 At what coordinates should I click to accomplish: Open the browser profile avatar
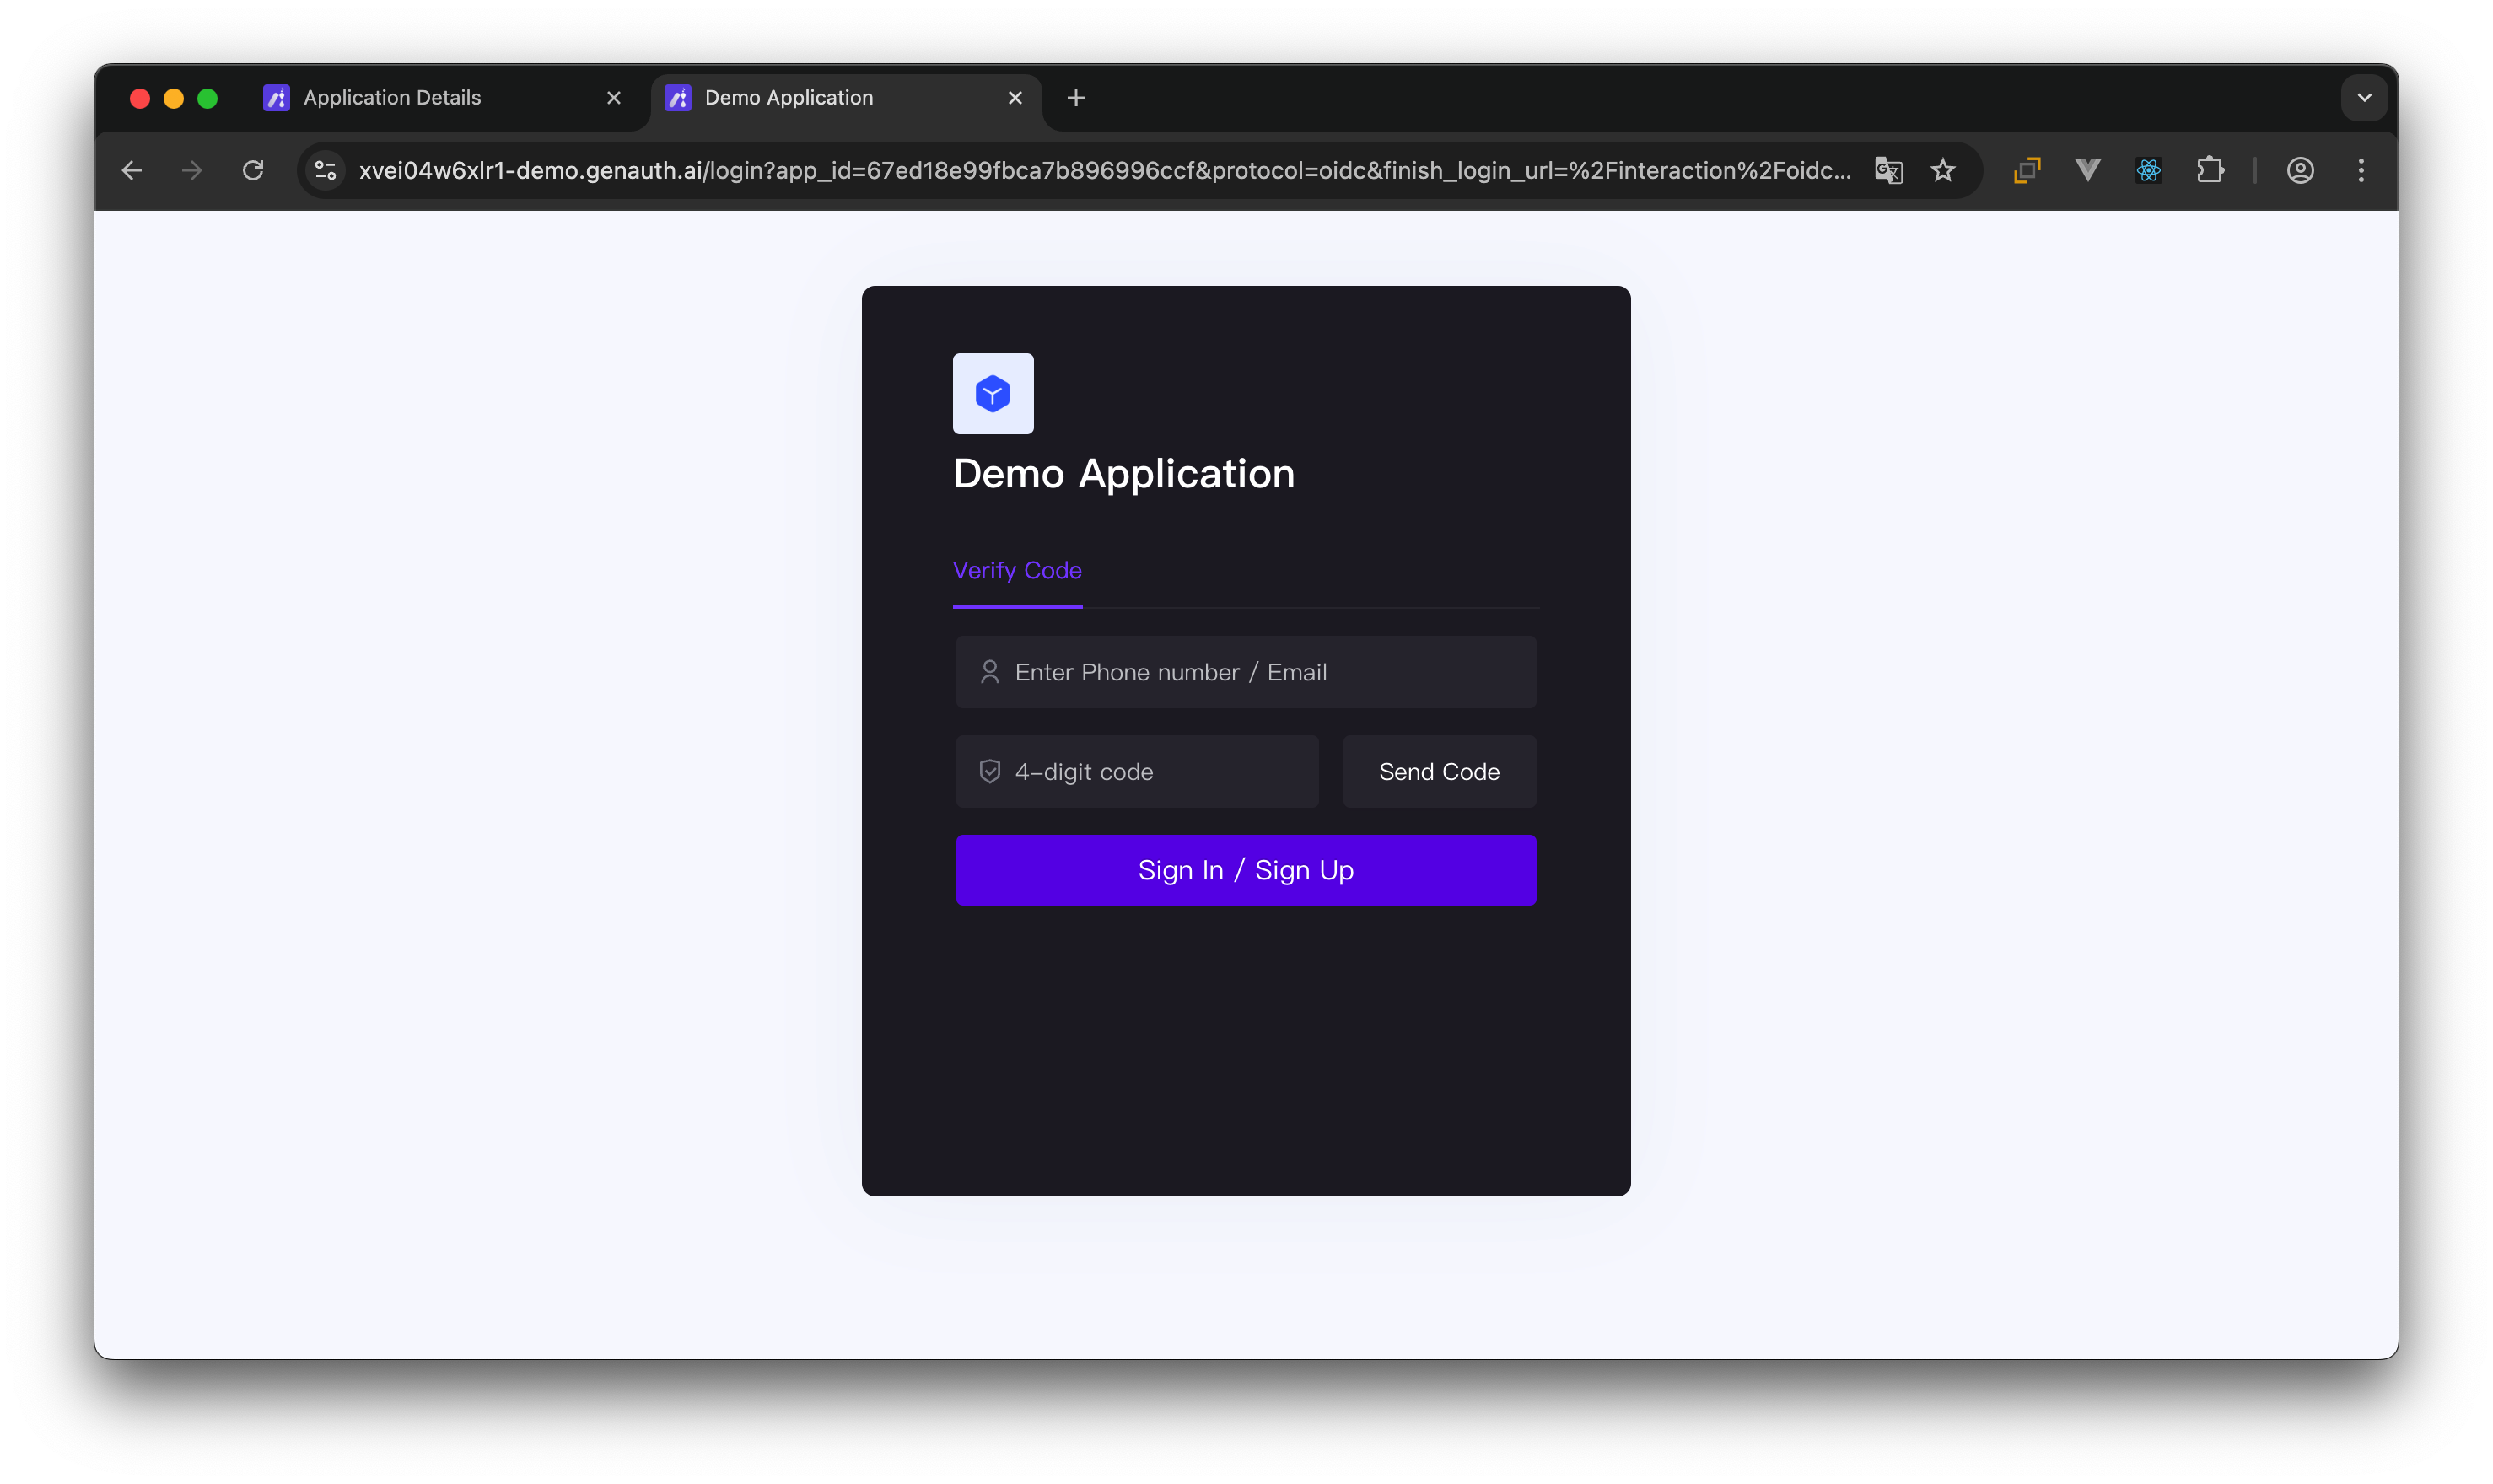coord(2300,171)
